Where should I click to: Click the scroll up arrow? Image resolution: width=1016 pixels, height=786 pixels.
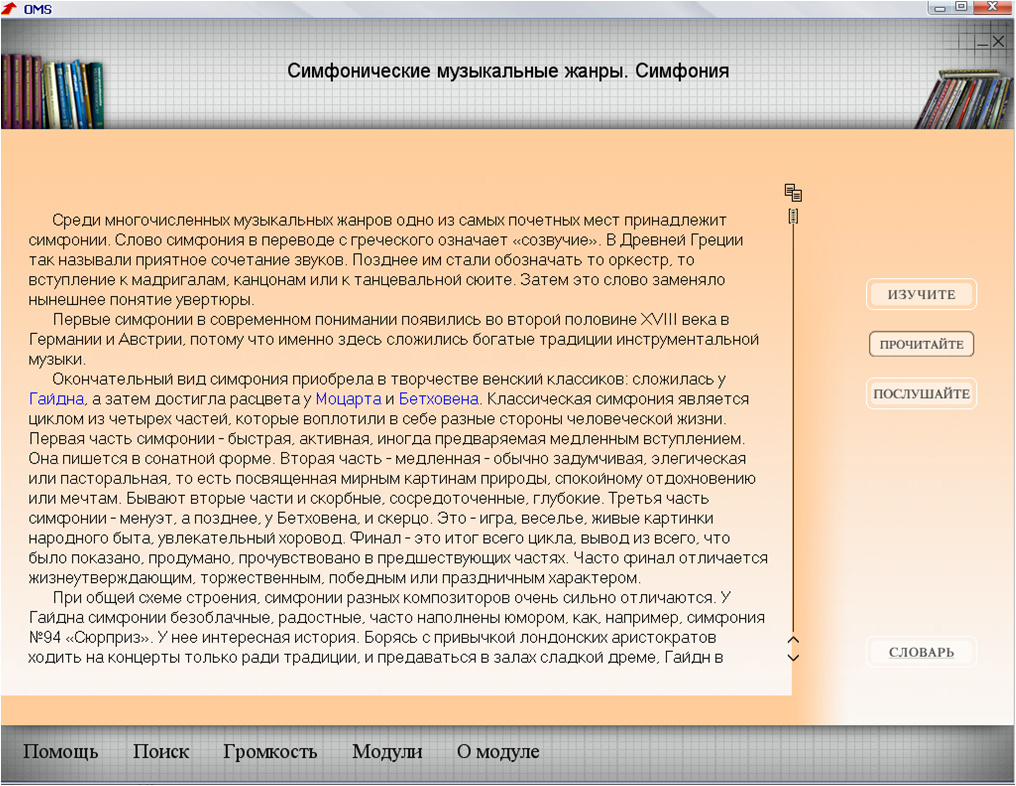793,640
